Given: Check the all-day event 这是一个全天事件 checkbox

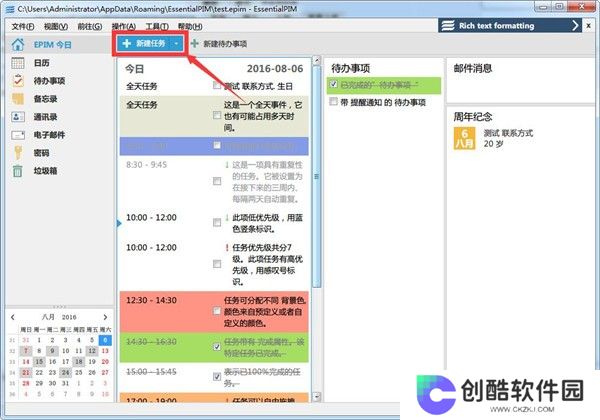Looking at the screenshot, I should 217,115.
